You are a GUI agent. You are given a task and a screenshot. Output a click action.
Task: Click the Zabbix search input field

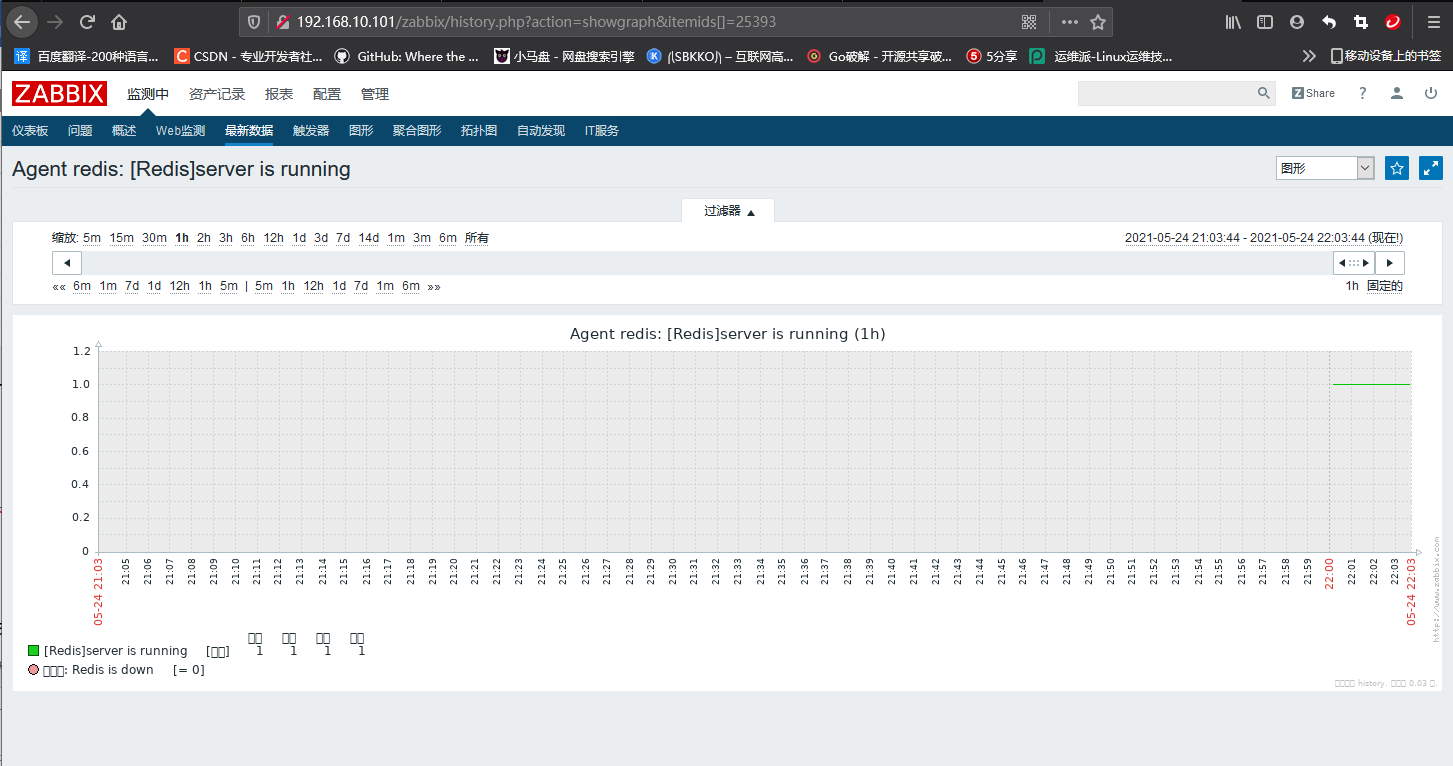(x=1166, y=93)
